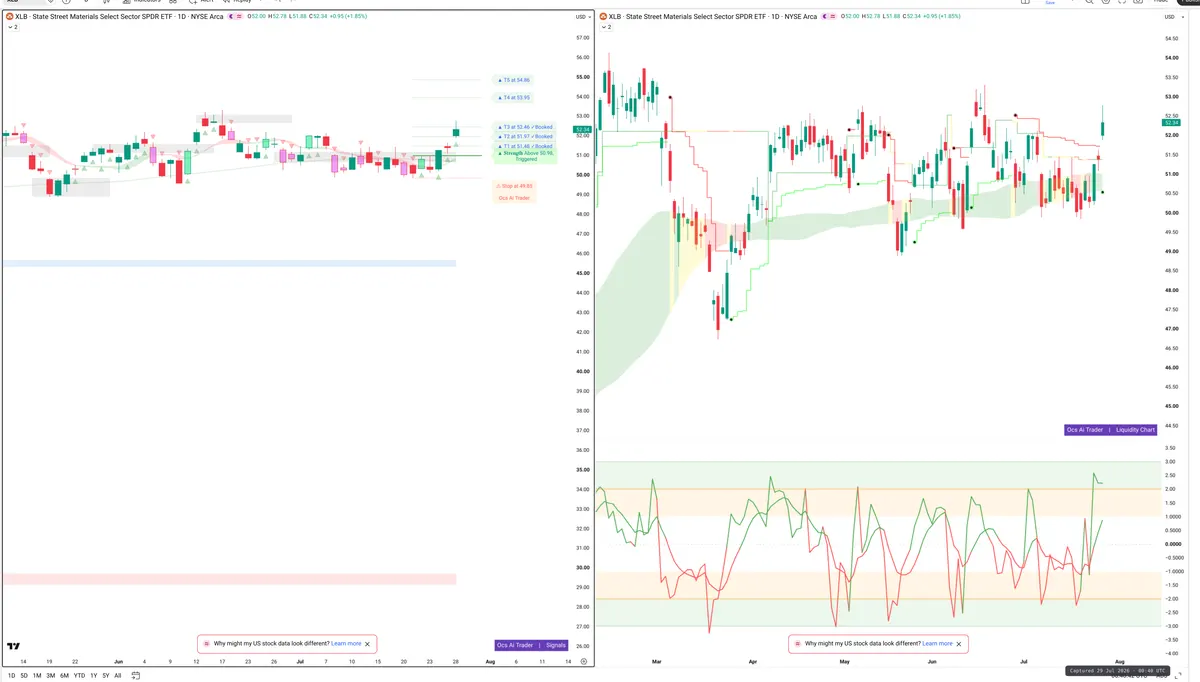This screenshot has height=682, width=1200.
Task: Click the left chart XLB title text
Action: click(119, 17)
